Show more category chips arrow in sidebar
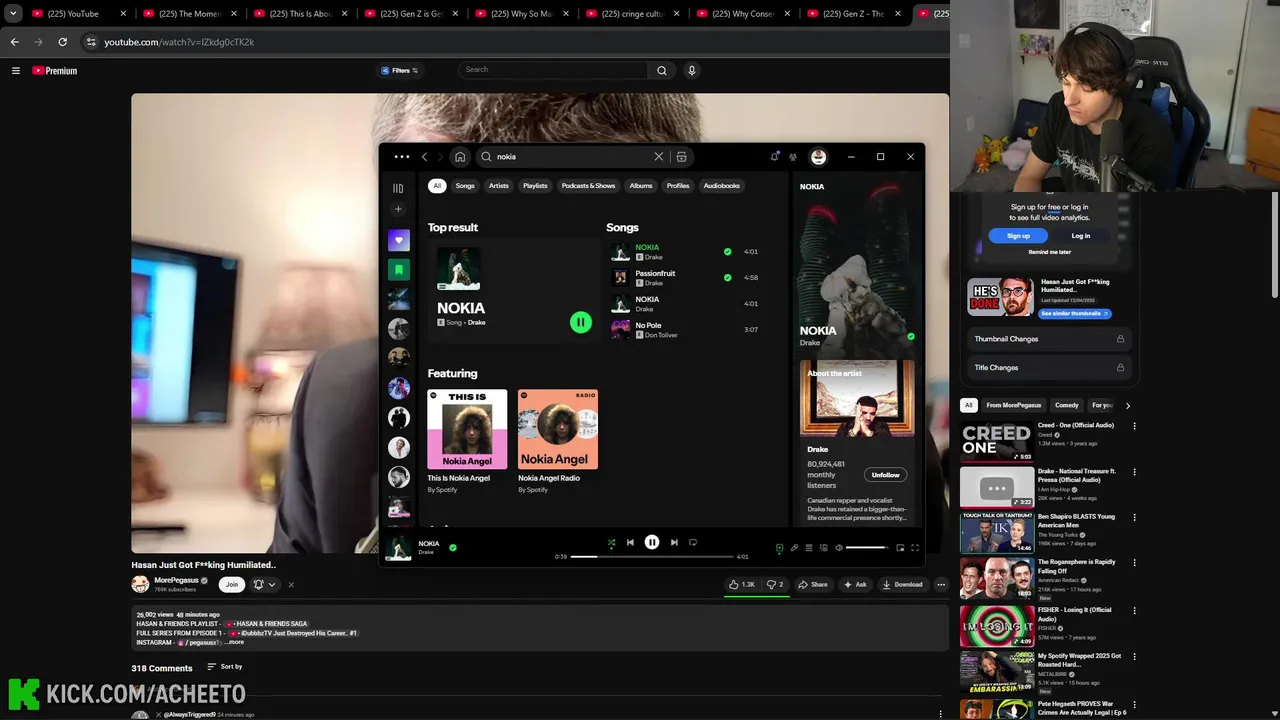1280x720 pixels. (1127, 406)
